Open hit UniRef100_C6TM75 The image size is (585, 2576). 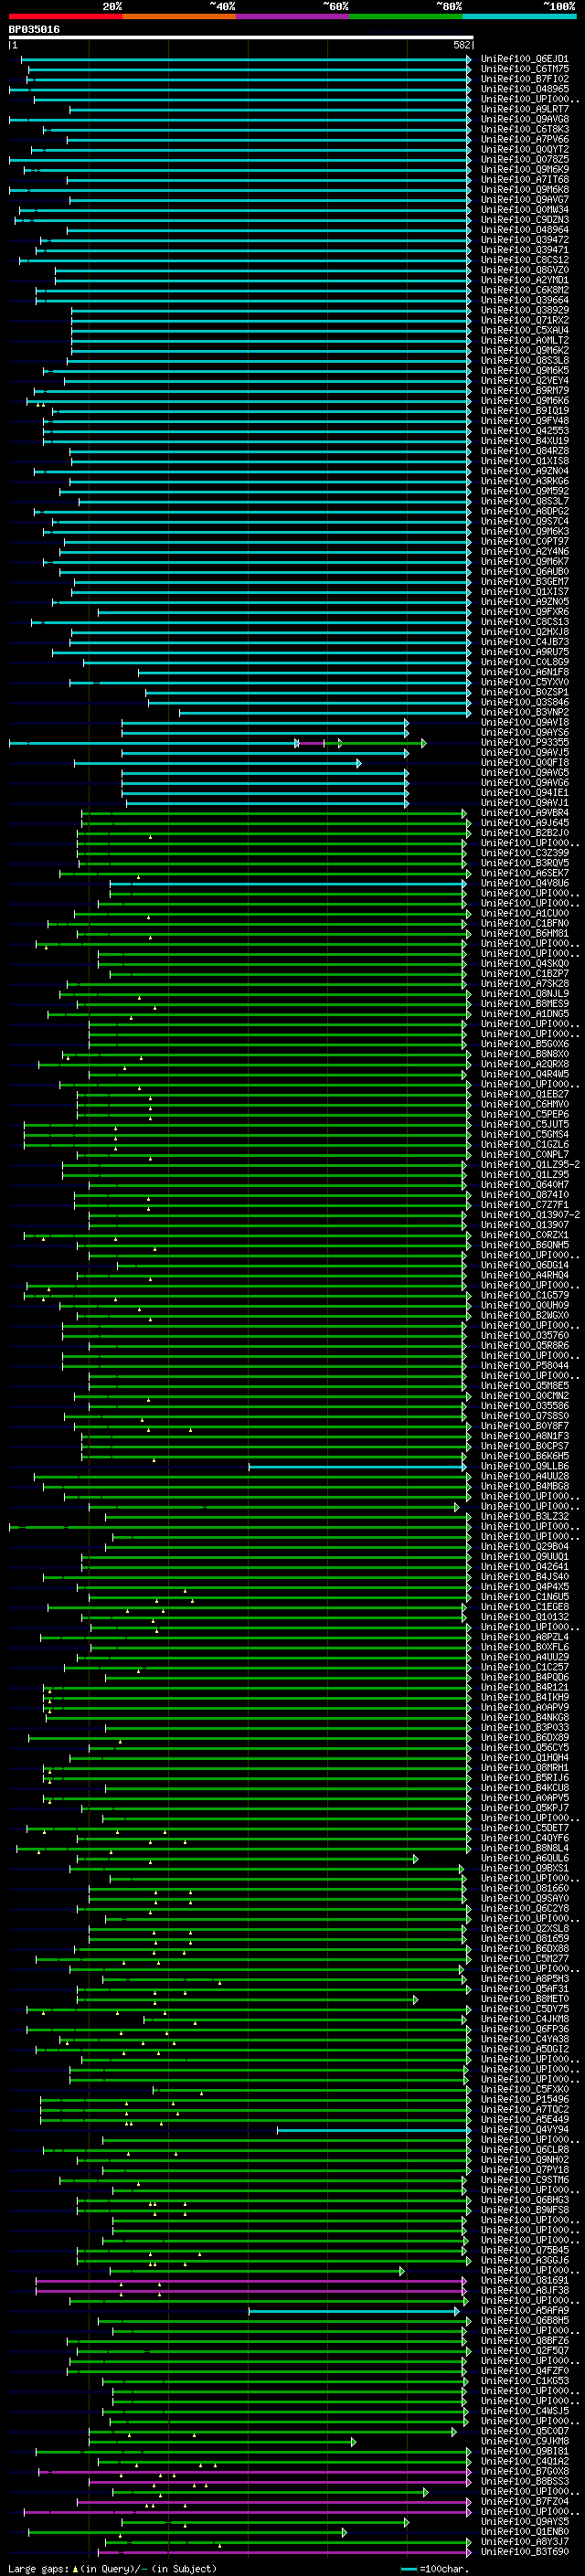[525, 69]
